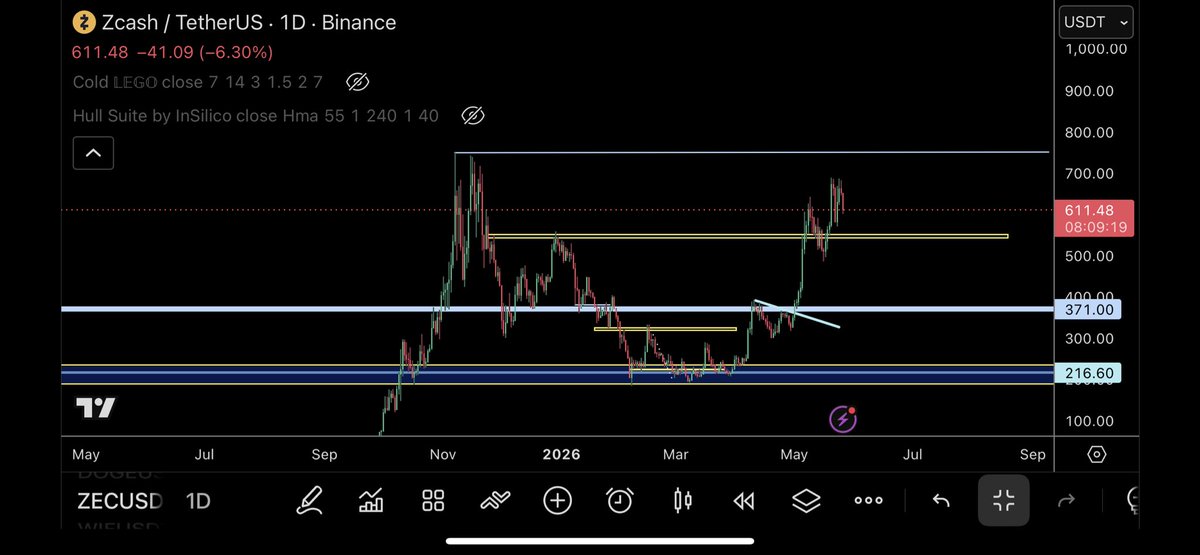Select the upper yellow horizontal zone drawing
Screen dimensions: 1200x555
[x=747, y=236]
